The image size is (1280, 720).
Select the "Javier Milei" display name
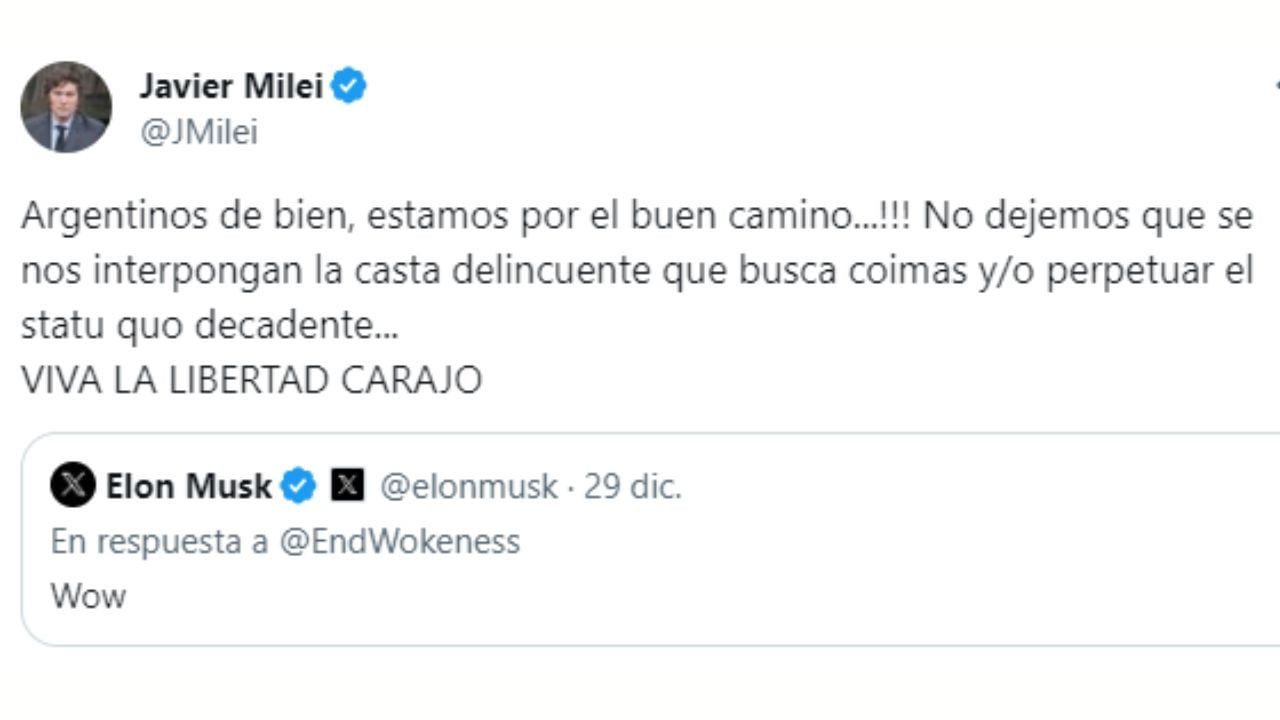pos(234,86)
